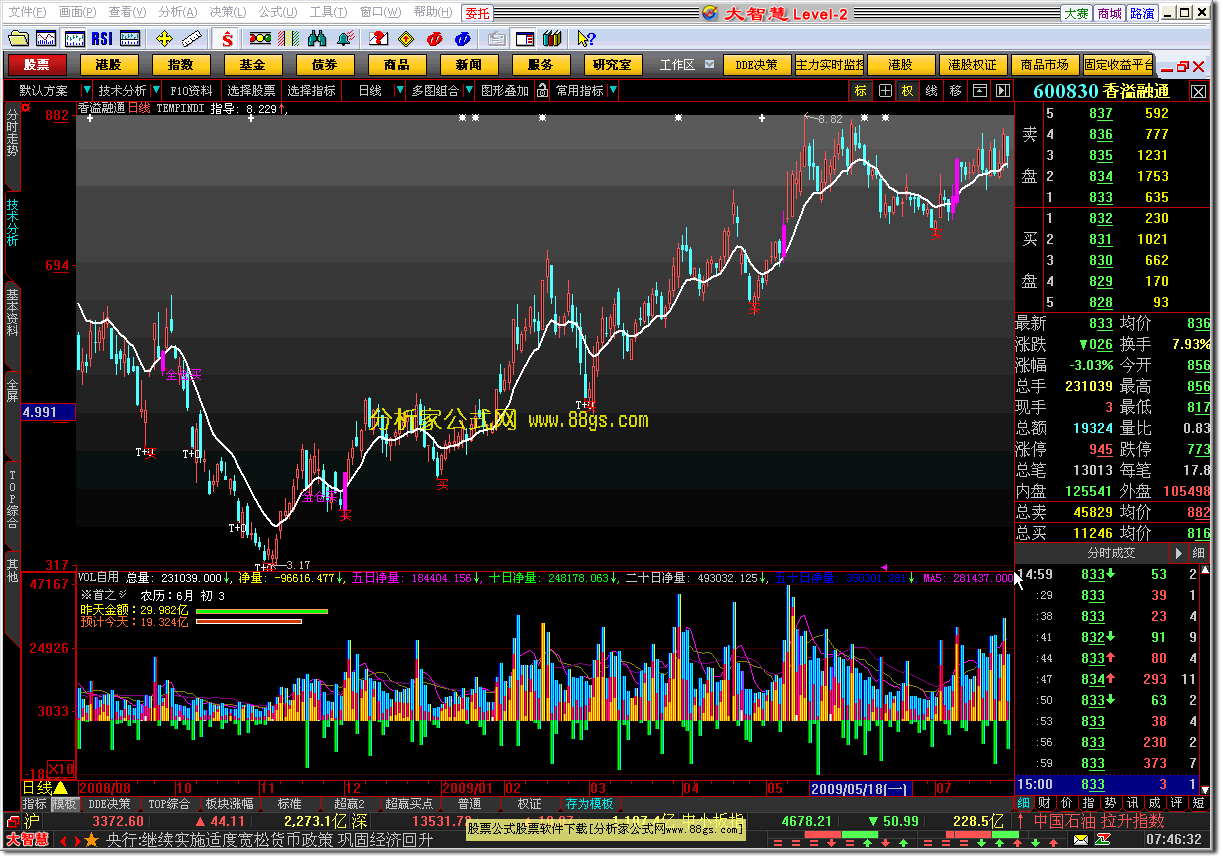Expand the 技术分析 dropdown arrow
Viewport: 1223px width, 858px height.
click(155, 91)
